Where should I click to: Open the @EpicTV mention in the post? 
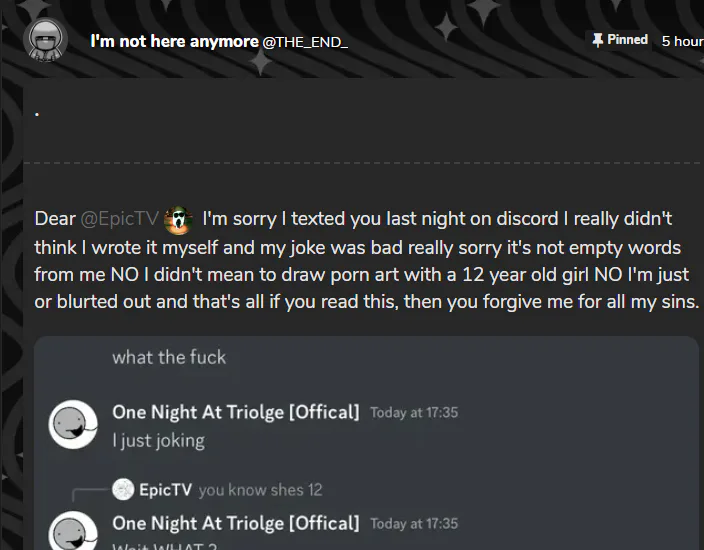pyautogui.click(x=119, y=219)
